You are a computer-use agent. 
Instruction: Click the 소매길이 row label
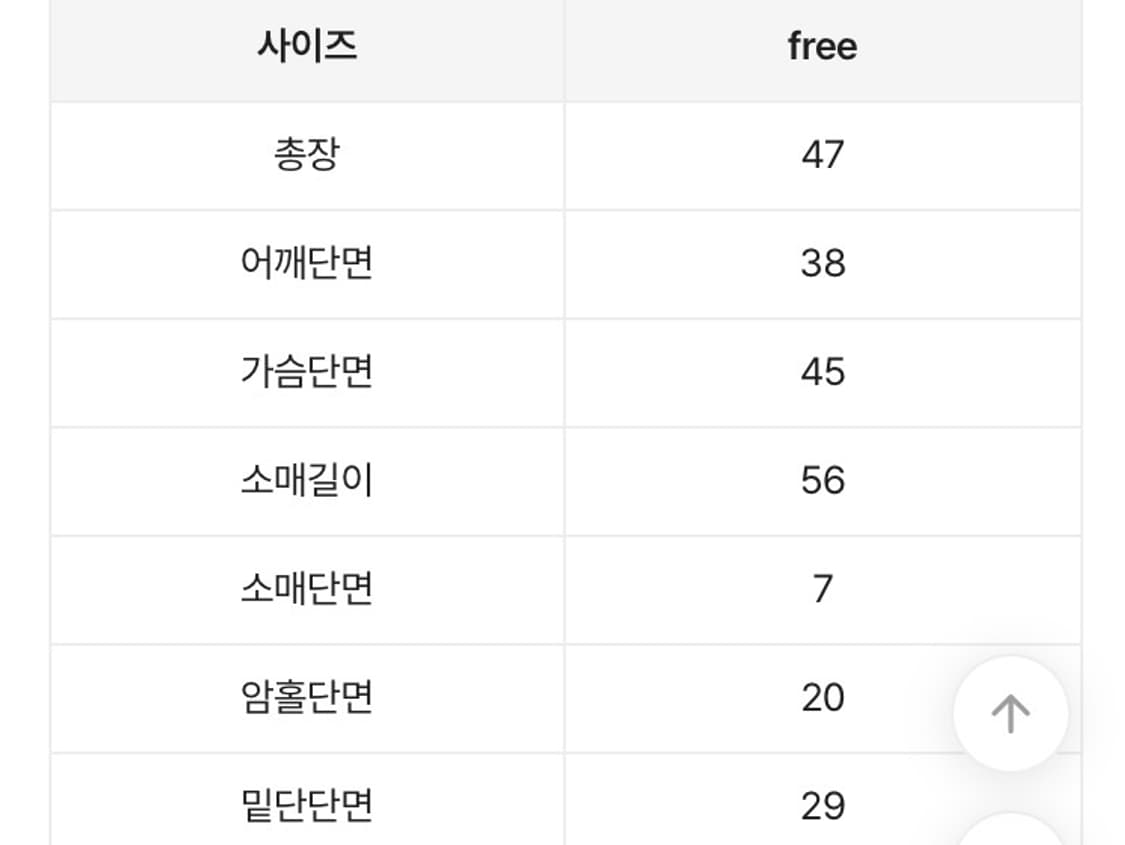tap(305, 481)
